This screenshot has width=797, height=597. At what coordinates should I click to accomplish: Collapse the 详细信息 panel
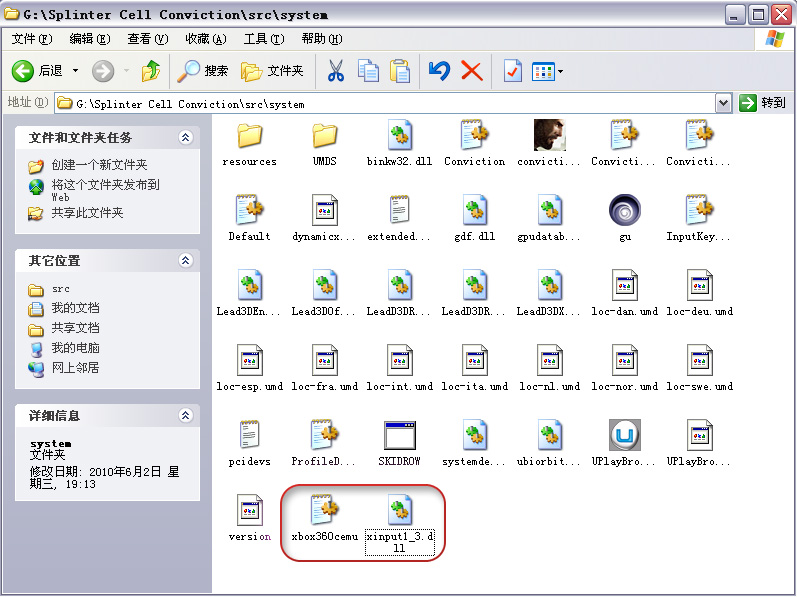coord(185,416)
